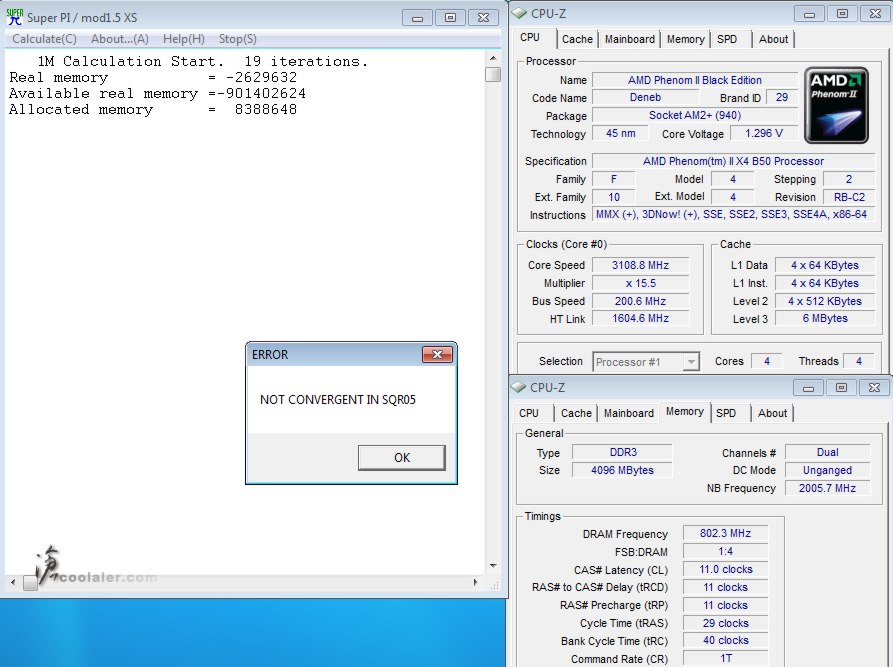Image resolution: width=893 pixels, height=667 pixels.
Task: Select the Mainboard tab in the CPU-Z processor window
Action: [x=629, y=39]
